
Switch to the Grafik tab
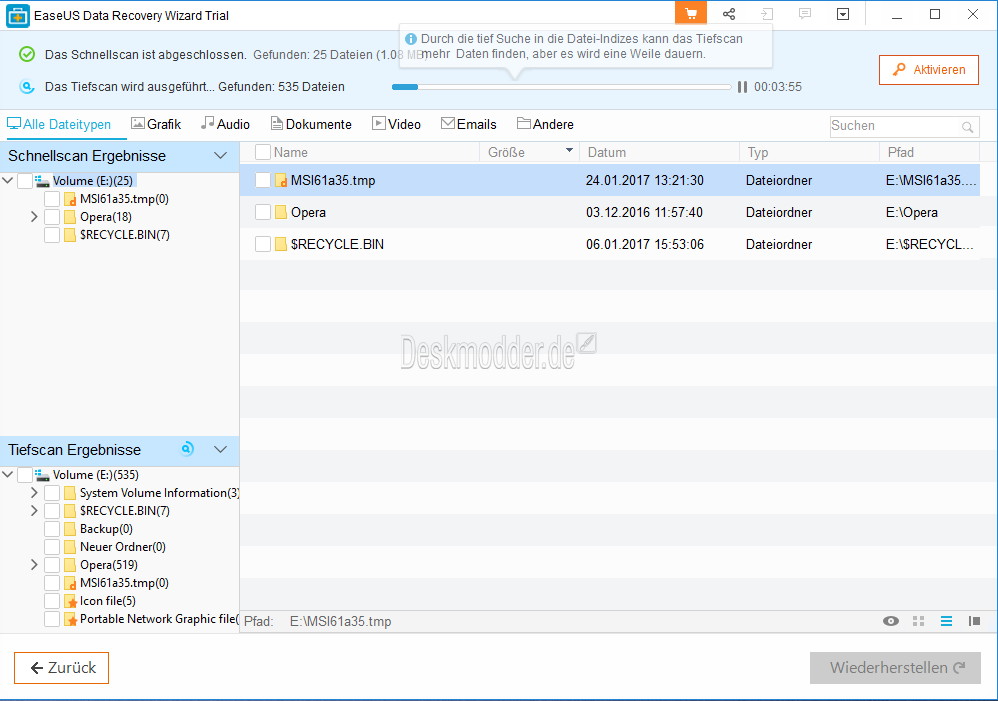(x=156, y=124)
